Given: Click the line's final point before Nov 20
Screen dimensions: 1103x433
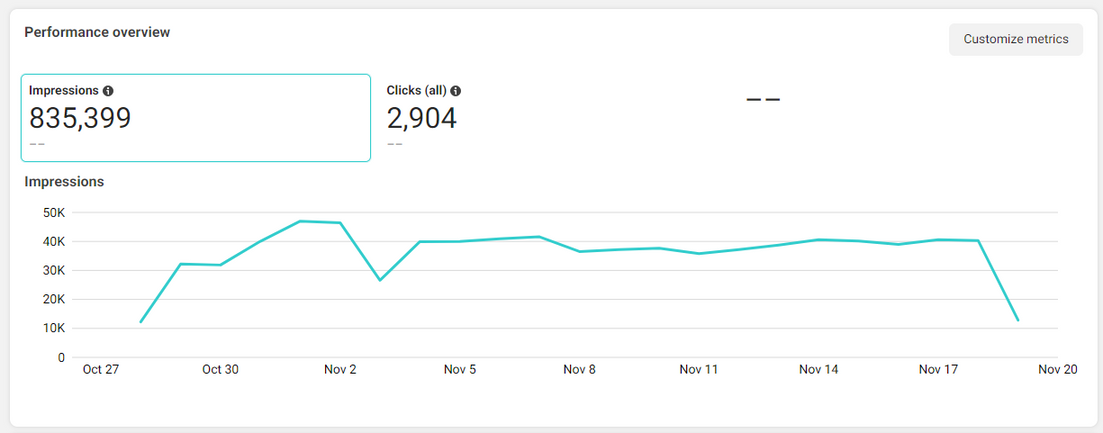Looking at the screenshot, I should [x=1018, y=321].
